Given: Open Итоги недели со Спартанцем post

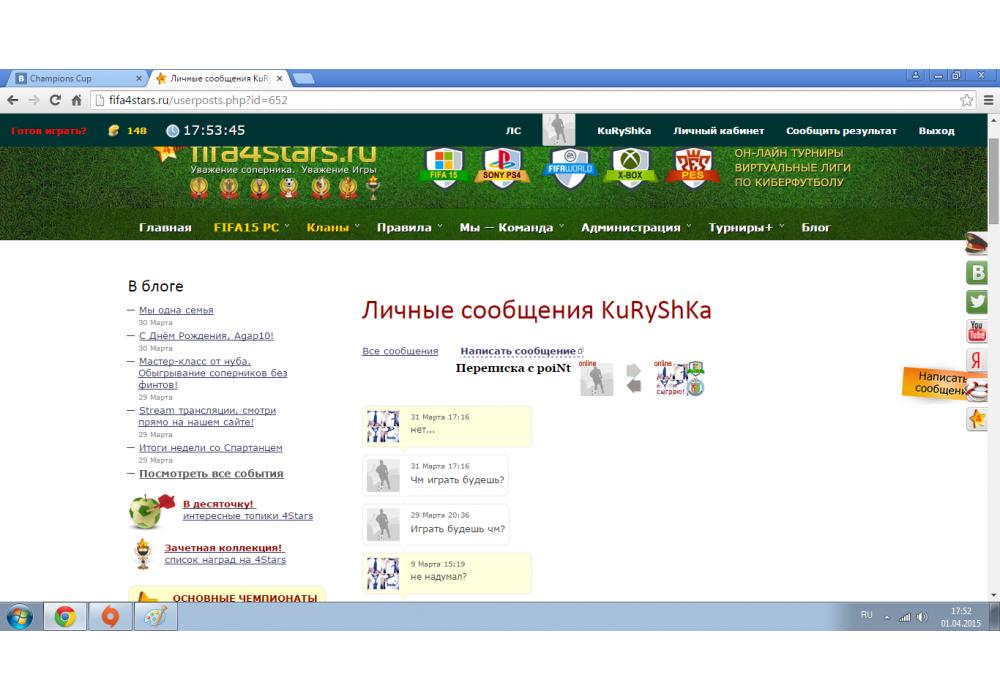Looking at the screenshot, I should coord(210,448).
